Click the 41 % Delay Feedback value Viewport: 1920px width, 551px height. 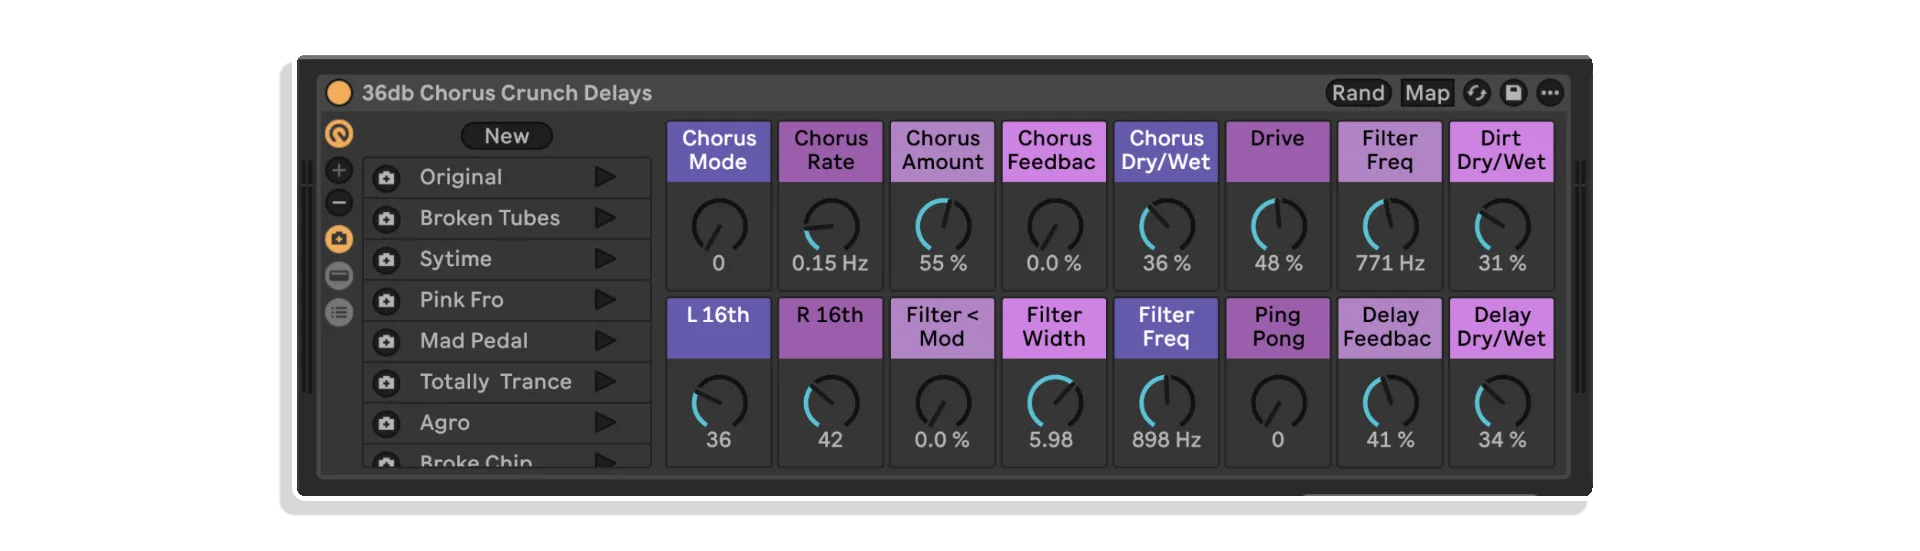(x=1391, y=440)
